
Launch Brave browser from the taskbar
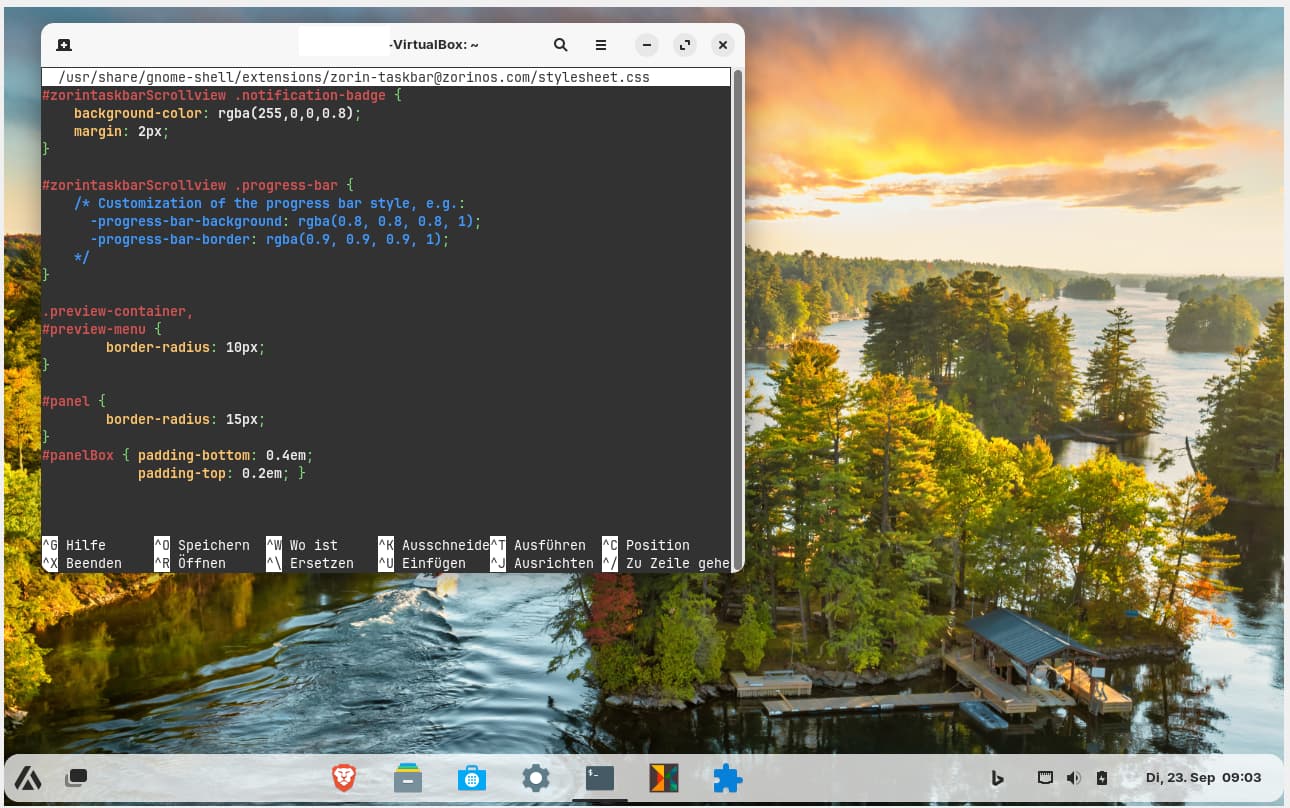(344, 777)
